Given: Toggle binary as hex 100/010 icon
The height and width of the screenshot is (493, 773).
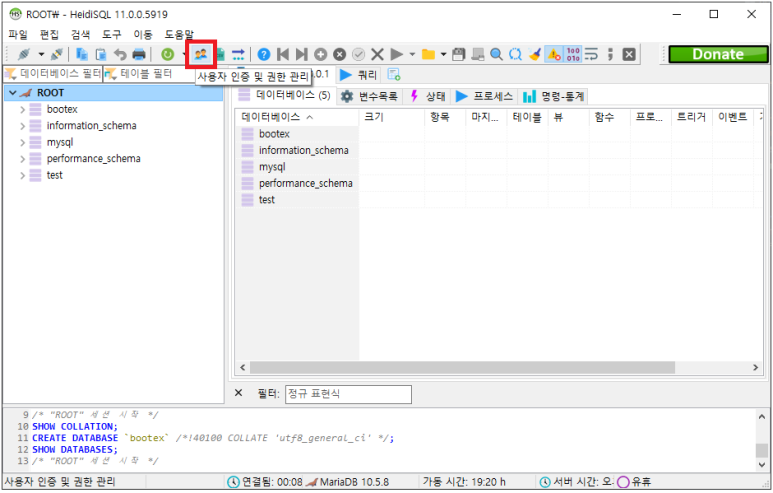Looking at the screenshot, I should (573, 54).
